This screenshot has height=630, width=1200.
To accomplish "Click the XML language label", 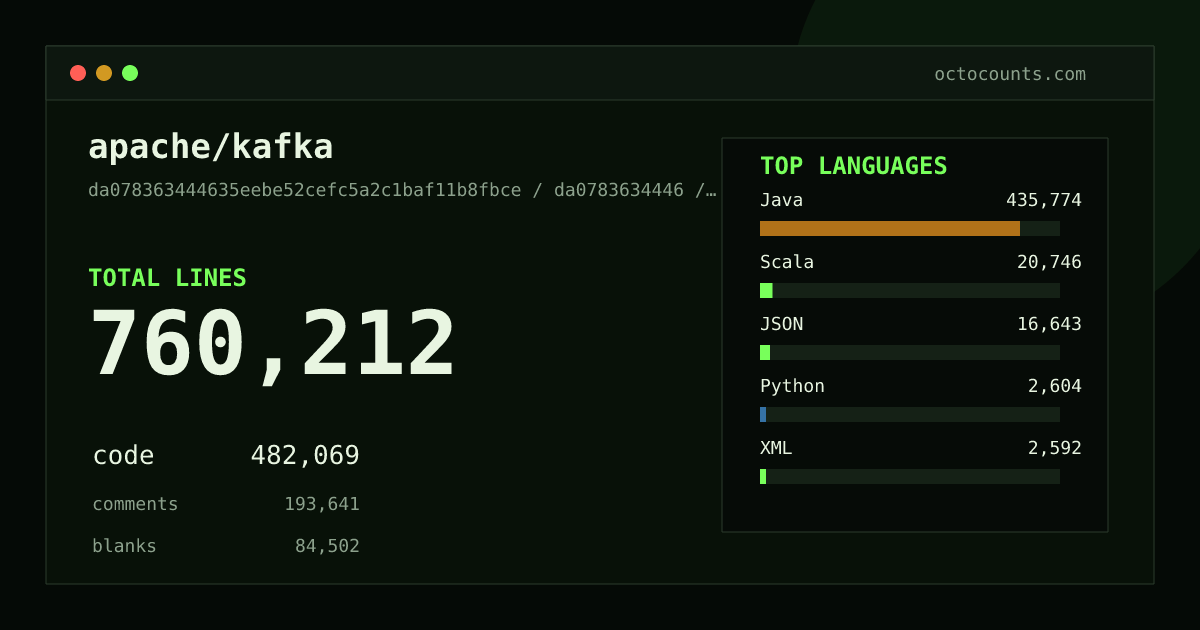I will tap(776, 448).
